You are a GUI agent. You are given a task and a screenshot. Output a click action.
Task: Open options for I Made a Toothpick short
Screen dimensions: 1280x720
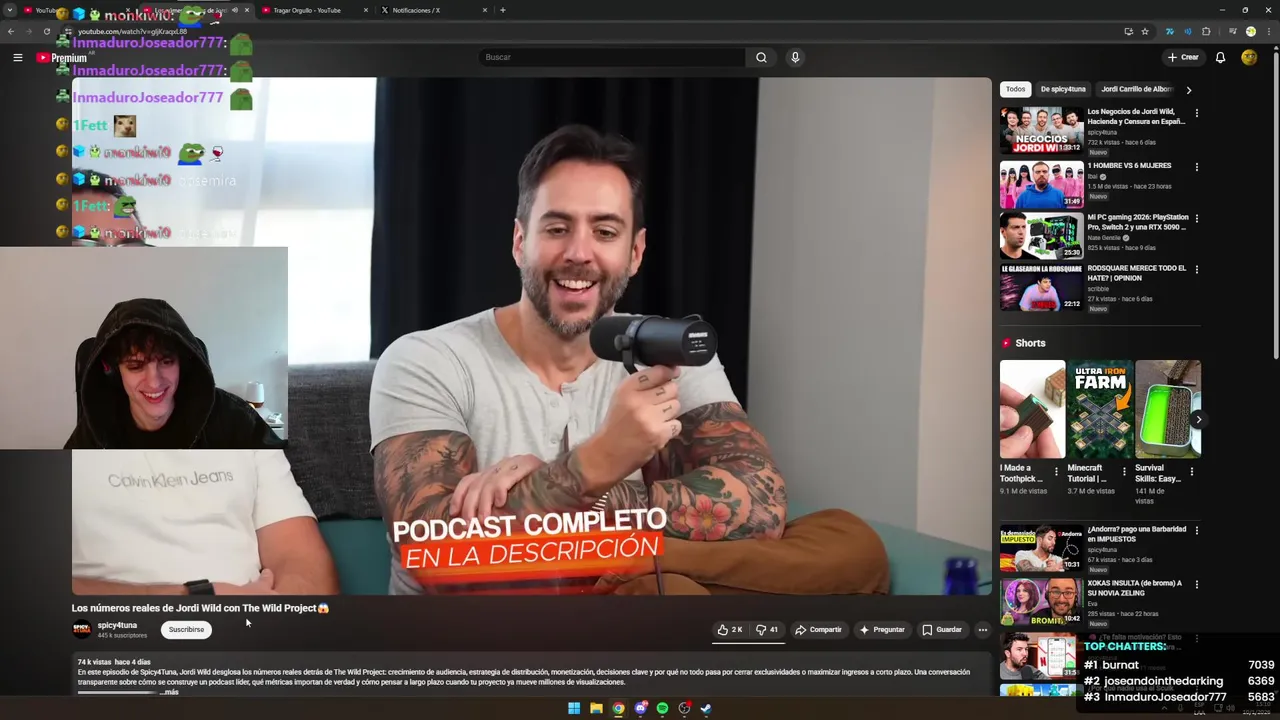coord(1056,472)
